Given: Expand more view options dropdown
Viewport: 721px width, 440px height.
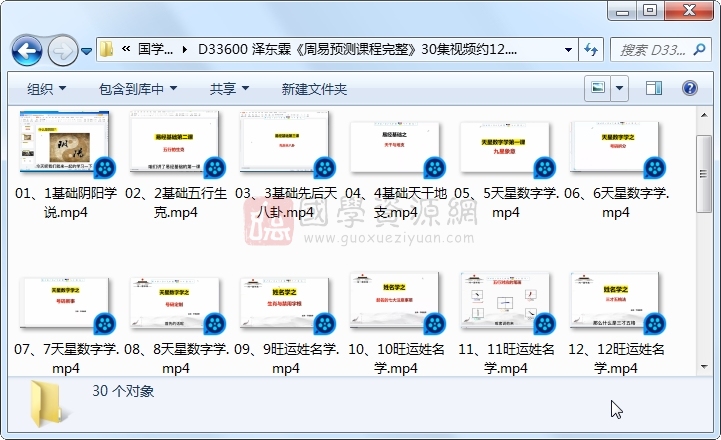Looking at the screenshot, I should click(x=619, y=88).
